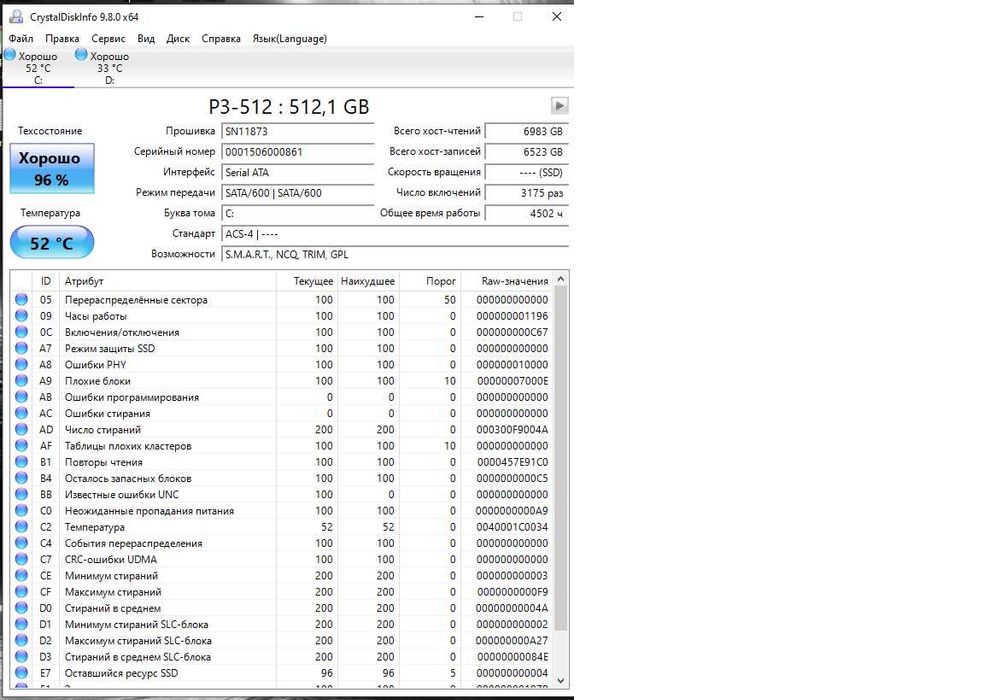Click the next disk arrow button
Viewport: 984px width, 700px height.
click(559, 105)
